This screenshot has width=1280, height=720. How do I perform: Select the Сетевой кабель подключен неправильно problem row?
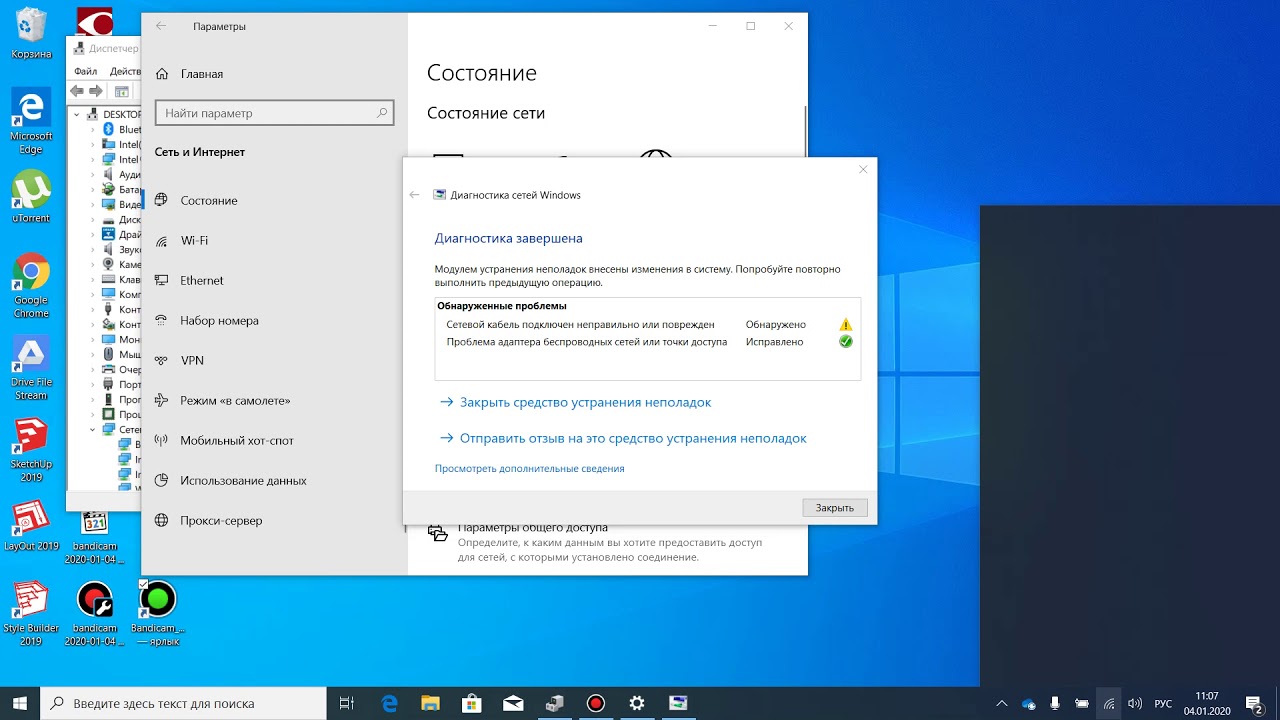pyautogui.click(x=647, y=325)
